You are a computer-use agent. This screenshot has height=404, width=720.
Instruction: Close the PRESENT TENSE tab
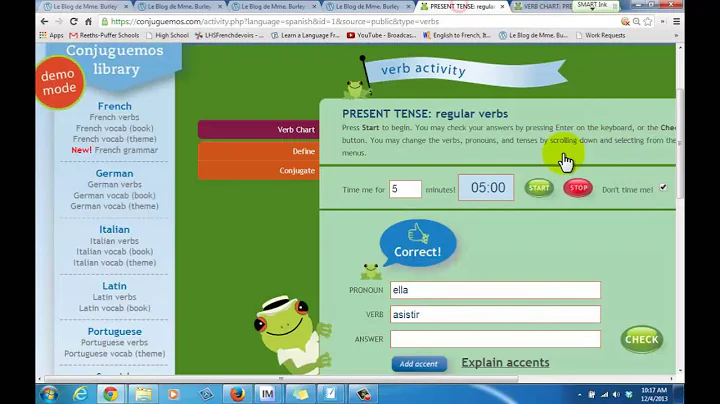coord(502,6)
